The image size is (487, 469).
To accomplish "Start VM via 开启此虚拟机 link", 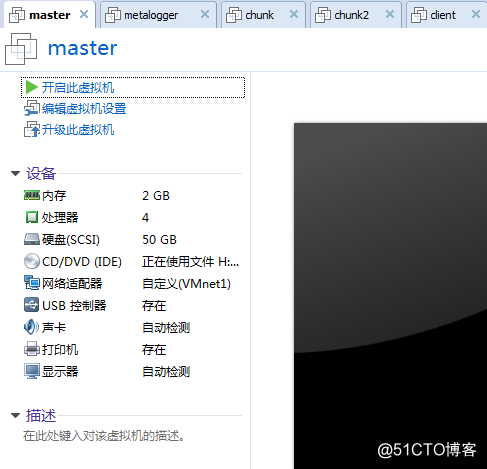I will 78,88.
